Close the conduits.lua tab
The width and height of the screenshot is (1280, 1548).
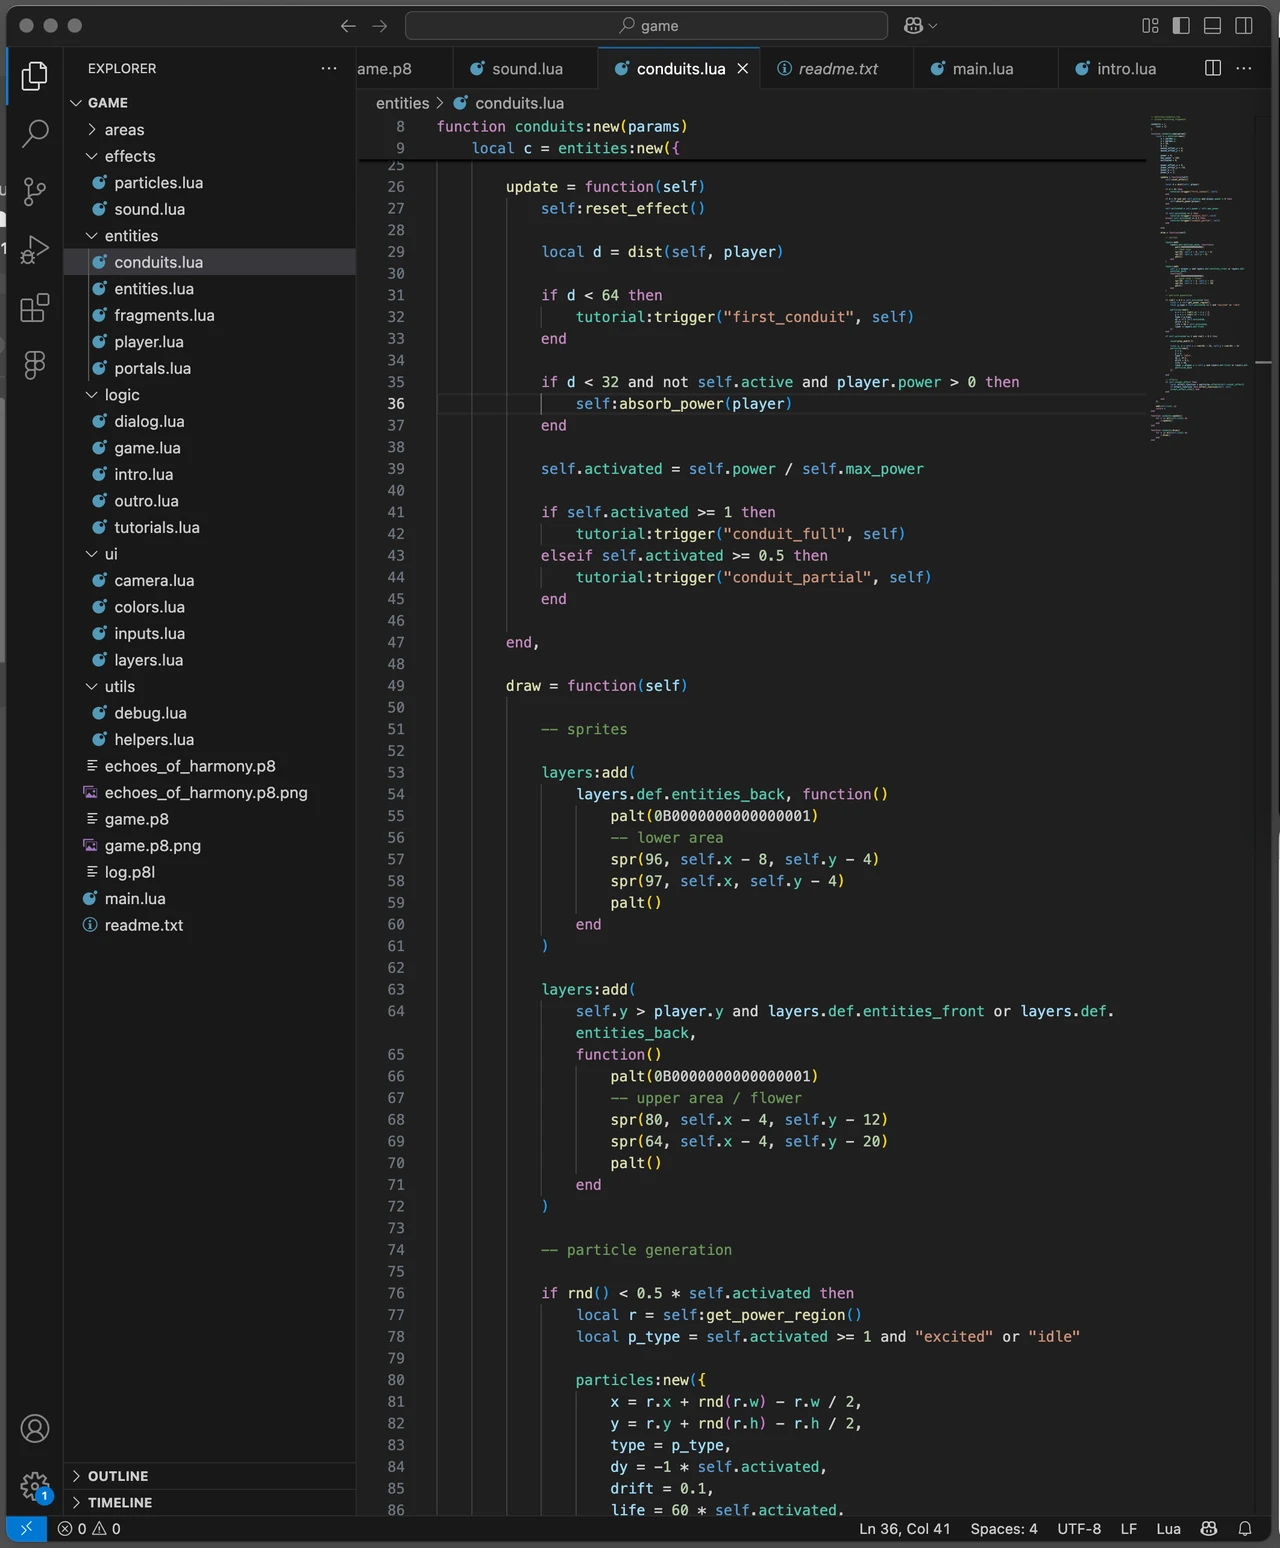pyautogui.click(x=743, y=69)
